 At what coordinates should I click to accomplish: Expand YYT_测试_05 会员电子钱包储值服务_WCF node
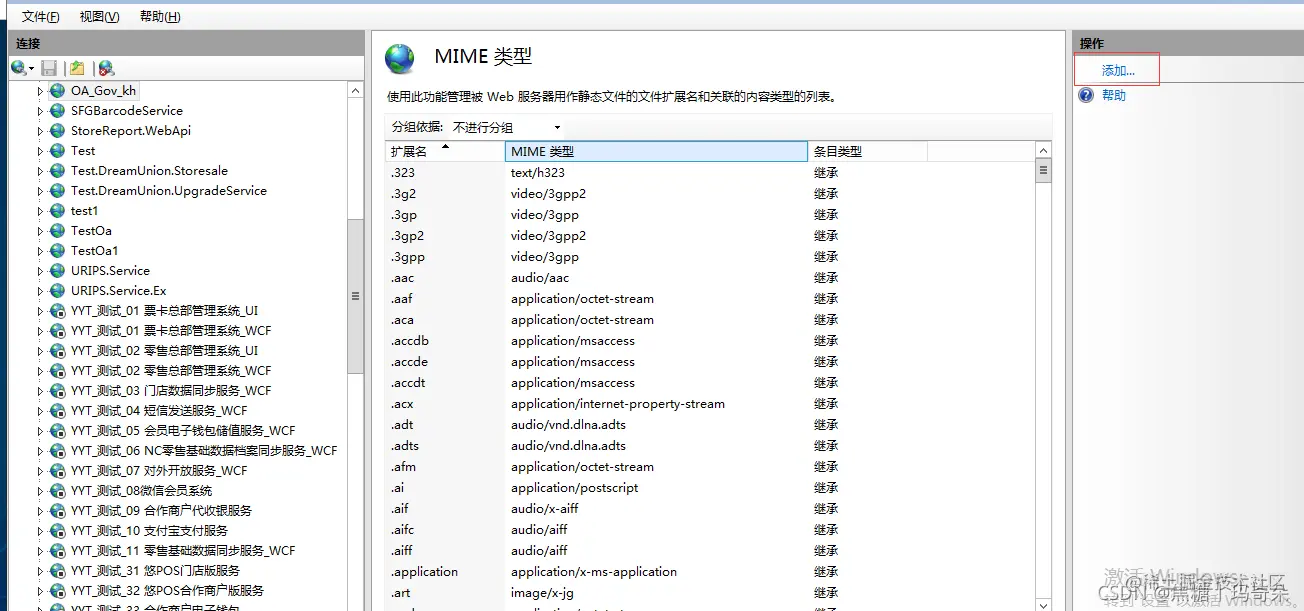[41, 430]
